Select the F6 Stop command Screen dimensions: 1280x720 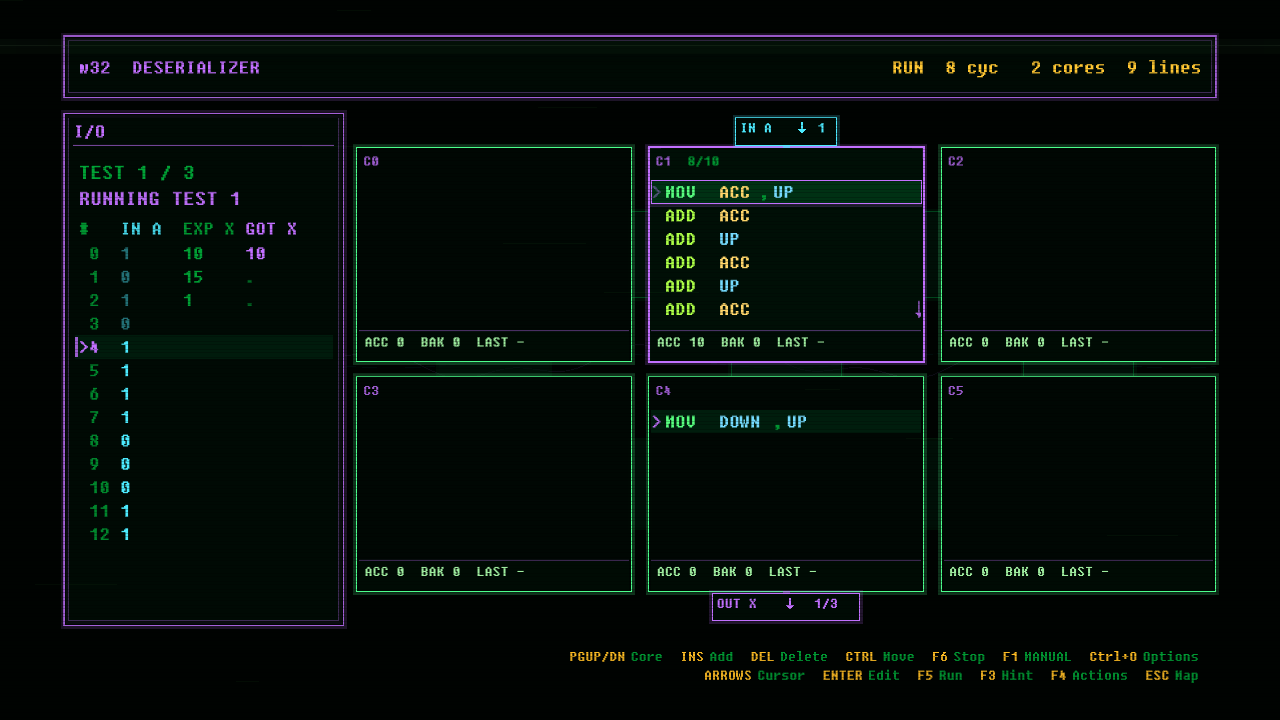click(x=958, y=657)
